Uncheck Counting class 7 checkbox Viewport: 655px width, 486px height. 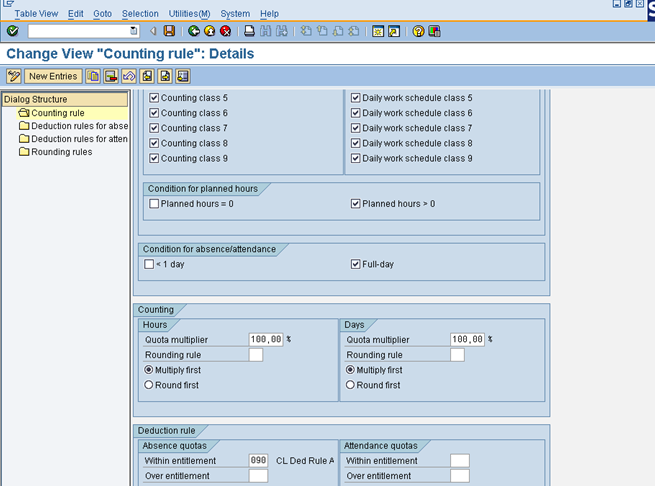pos(154,128)
